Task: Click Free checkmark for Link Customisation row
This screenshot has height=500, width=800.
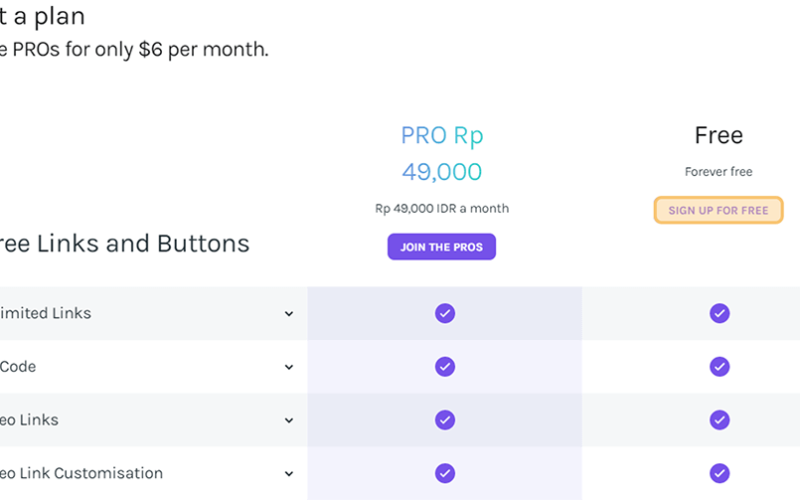Action: click(719, 473)
